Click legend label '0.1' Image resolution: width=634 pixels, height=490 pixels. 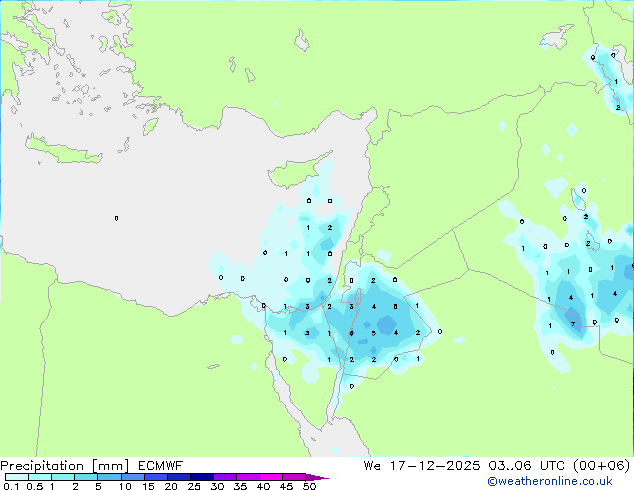pyautogui.click(x=11, y=486)
